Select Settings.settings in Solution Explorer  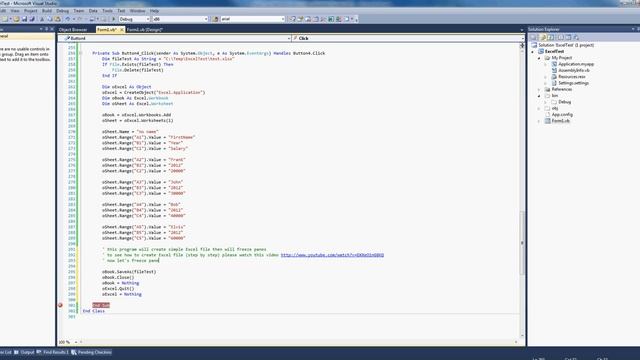(573, 83)
